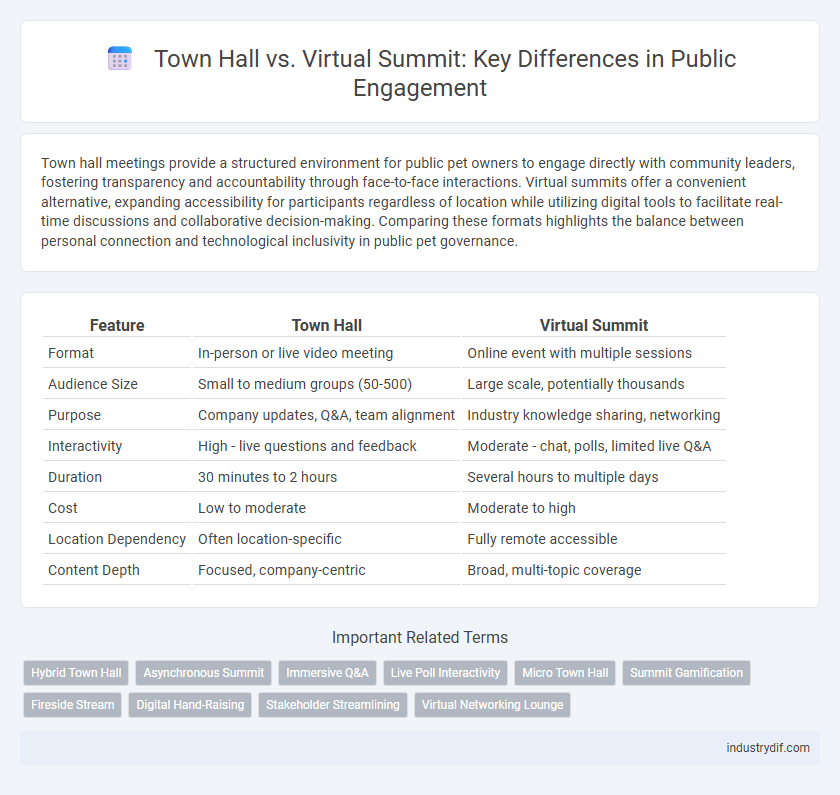This screenshot has width=840, height=795.
Task: Click the 'Important Related Terms' heading
Action: coord(420,638)
